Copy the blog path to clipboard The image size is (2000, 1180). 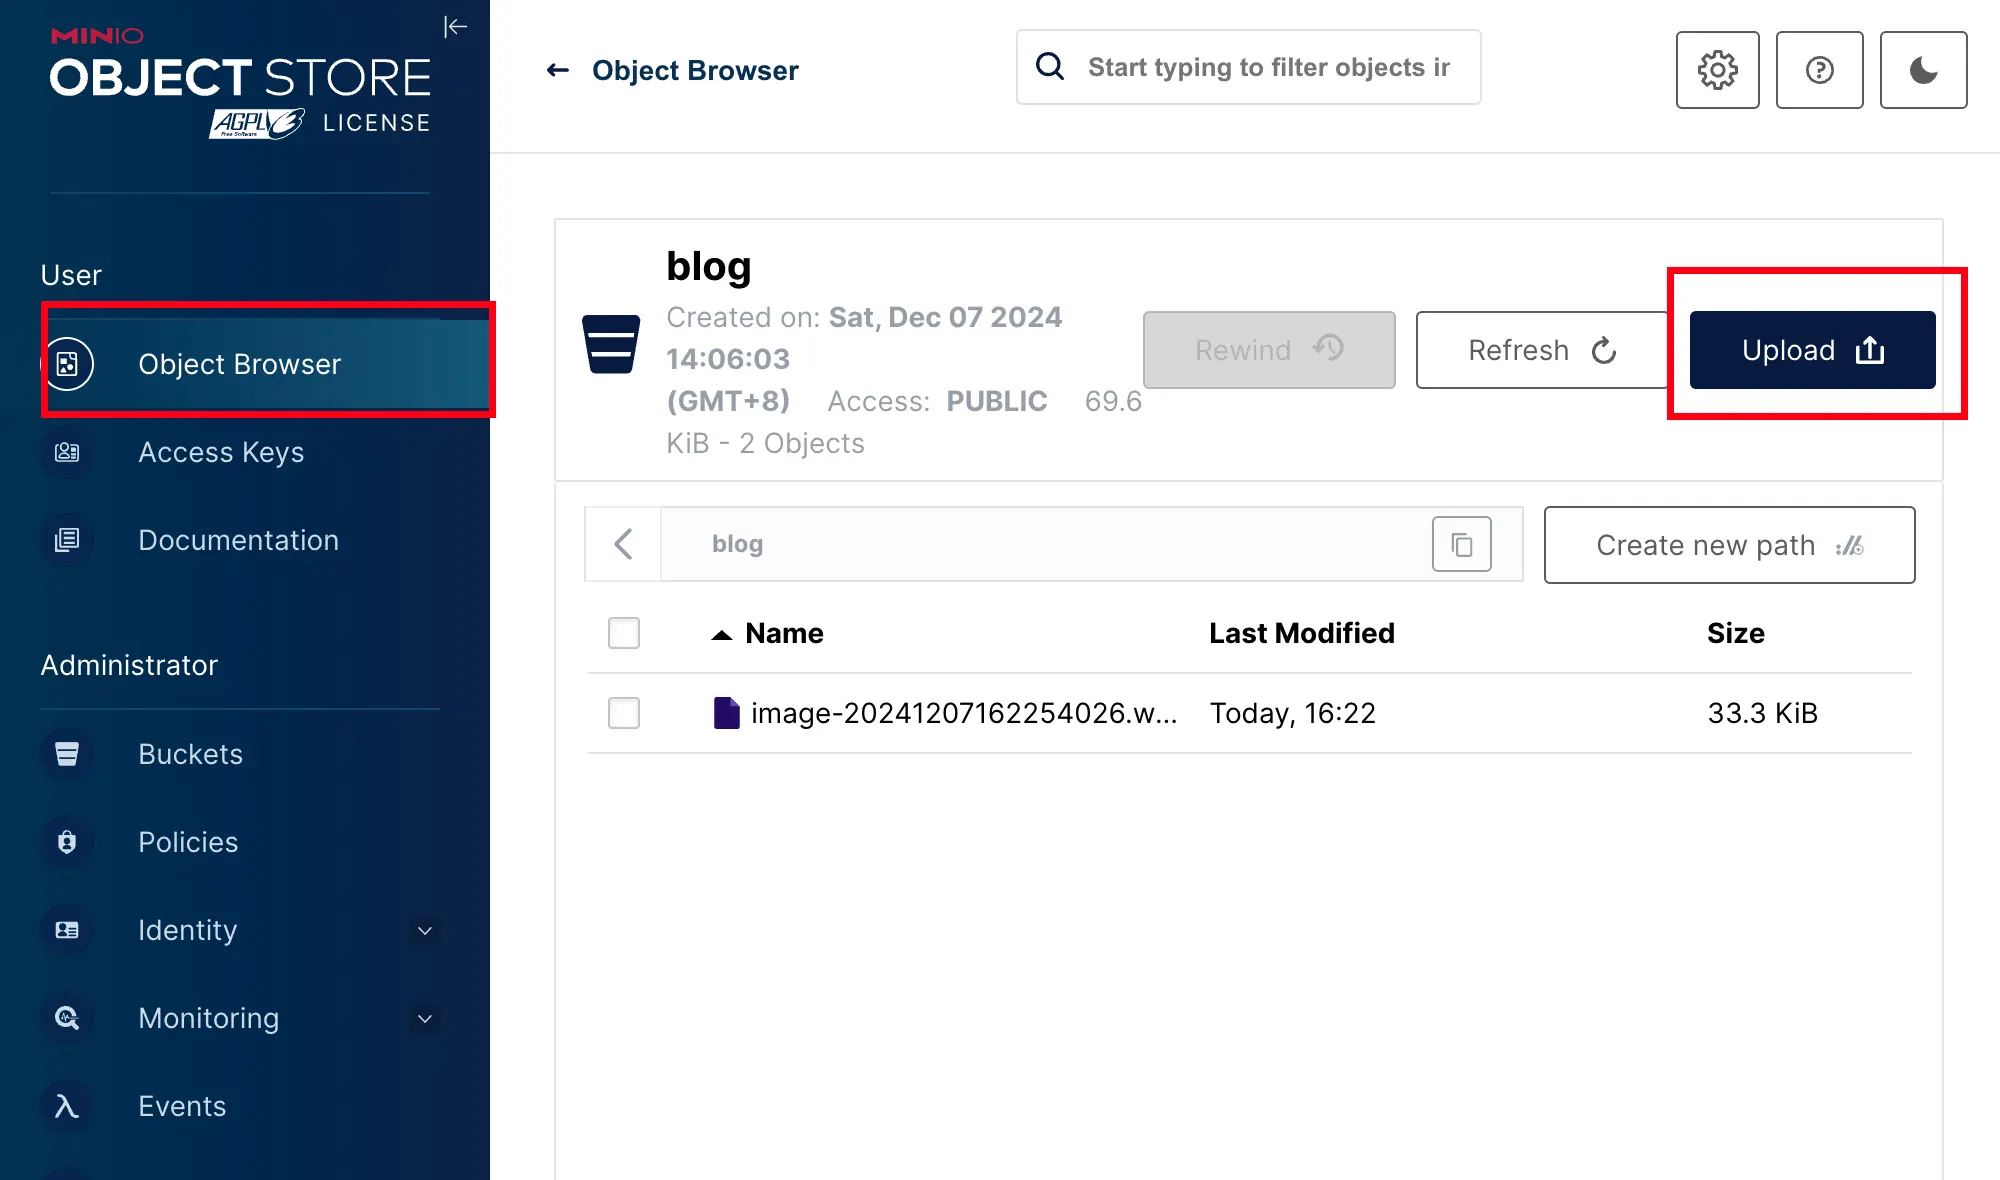1461,544
